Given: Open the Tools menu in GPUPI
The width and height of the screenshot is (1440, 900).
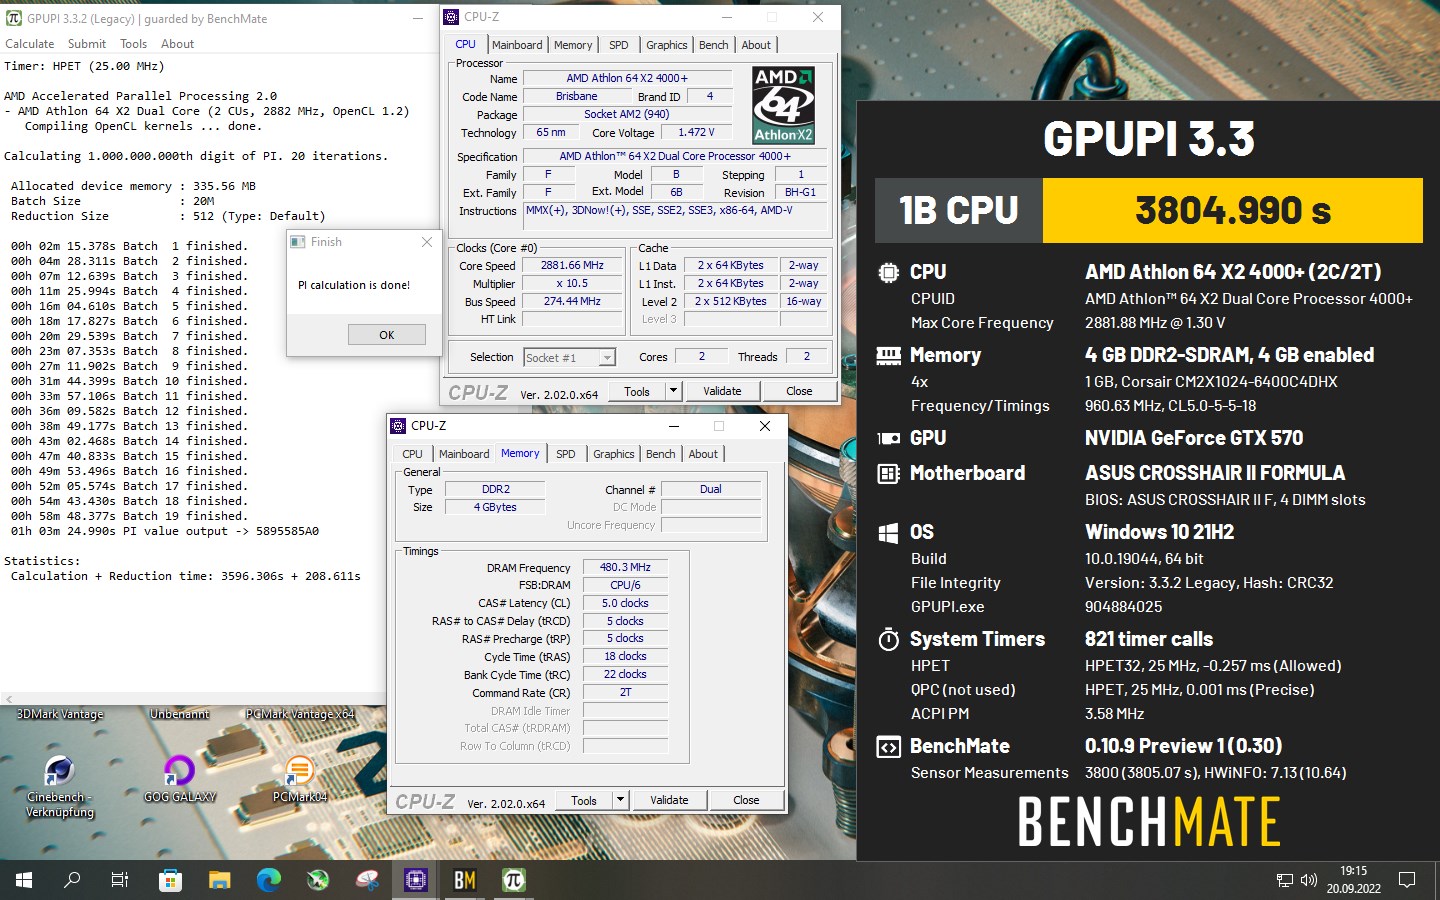Looking at the screenshot, I should click(133, 44).
